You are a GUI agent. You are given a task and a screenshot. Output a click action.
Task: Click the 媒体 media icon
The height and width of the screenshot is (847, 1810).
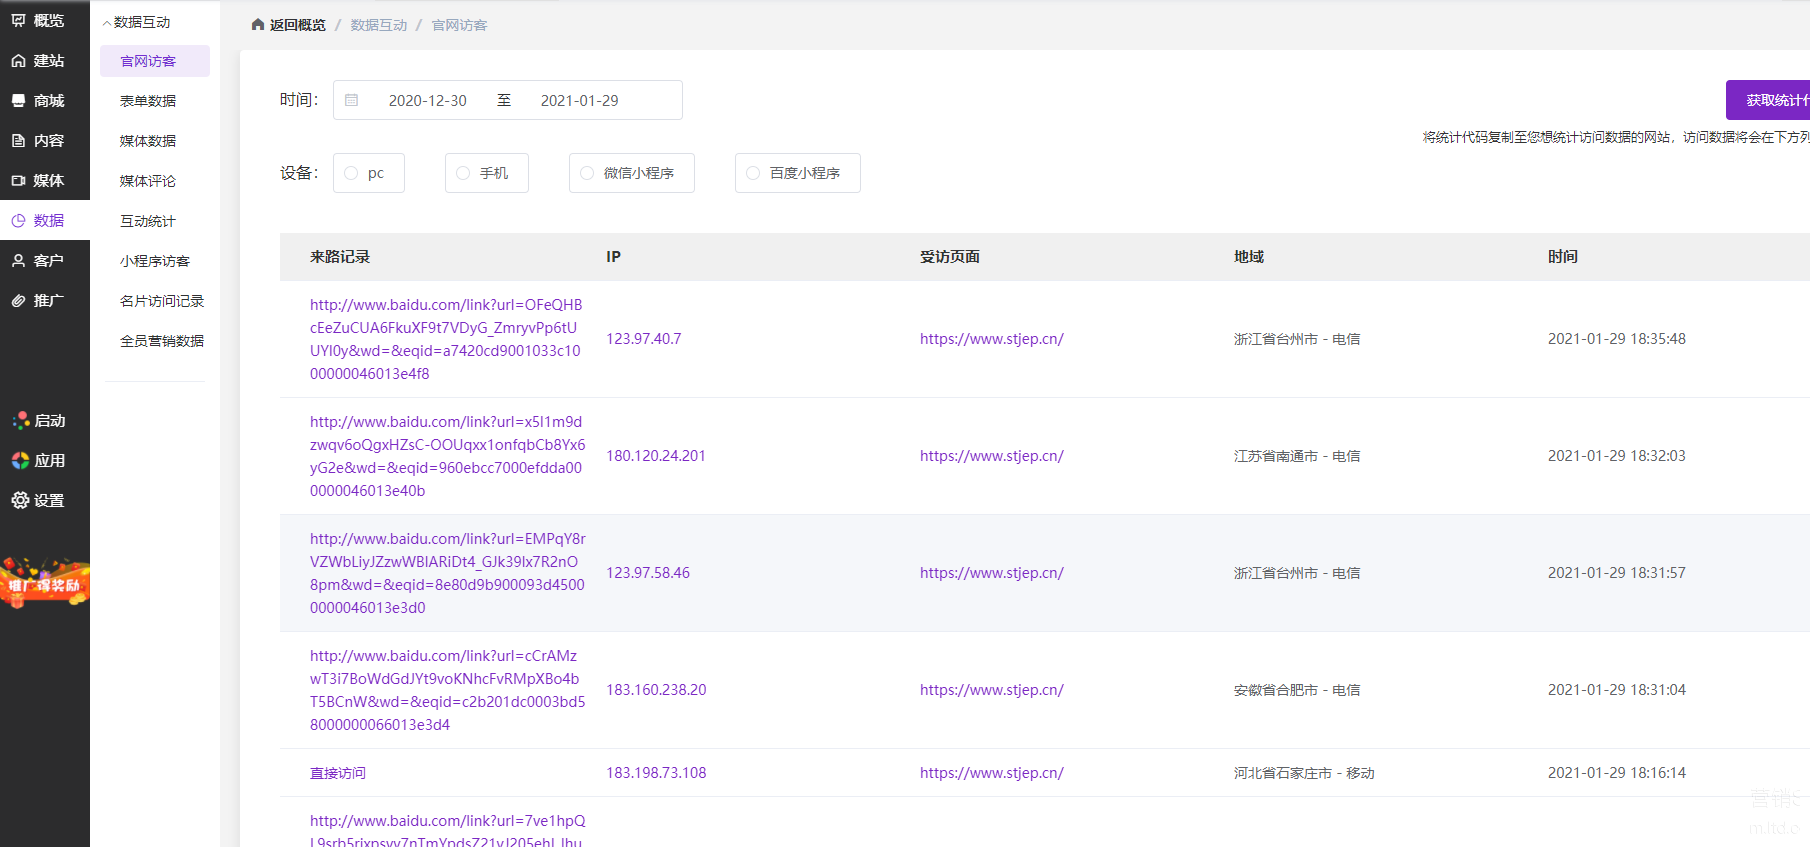18,180
